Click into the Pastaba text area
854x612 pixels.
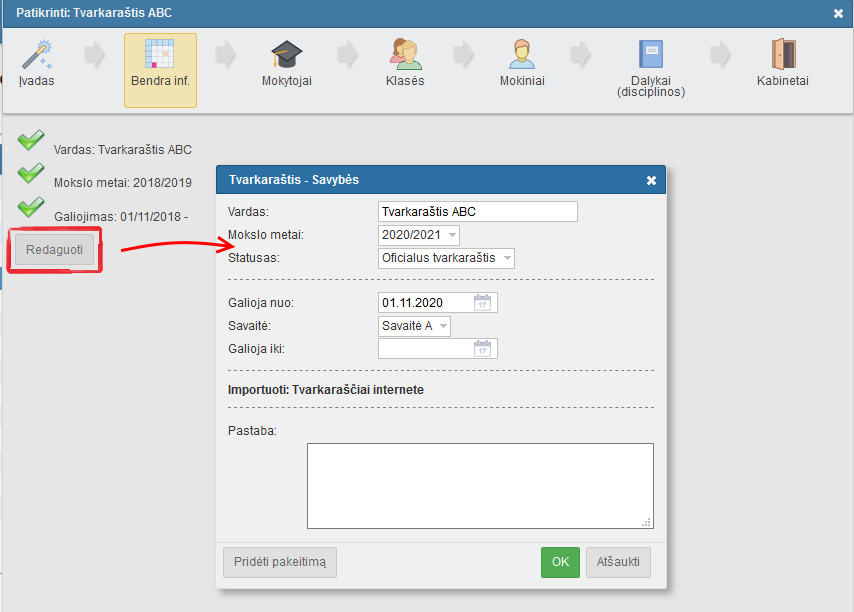(x=480, y=486)
